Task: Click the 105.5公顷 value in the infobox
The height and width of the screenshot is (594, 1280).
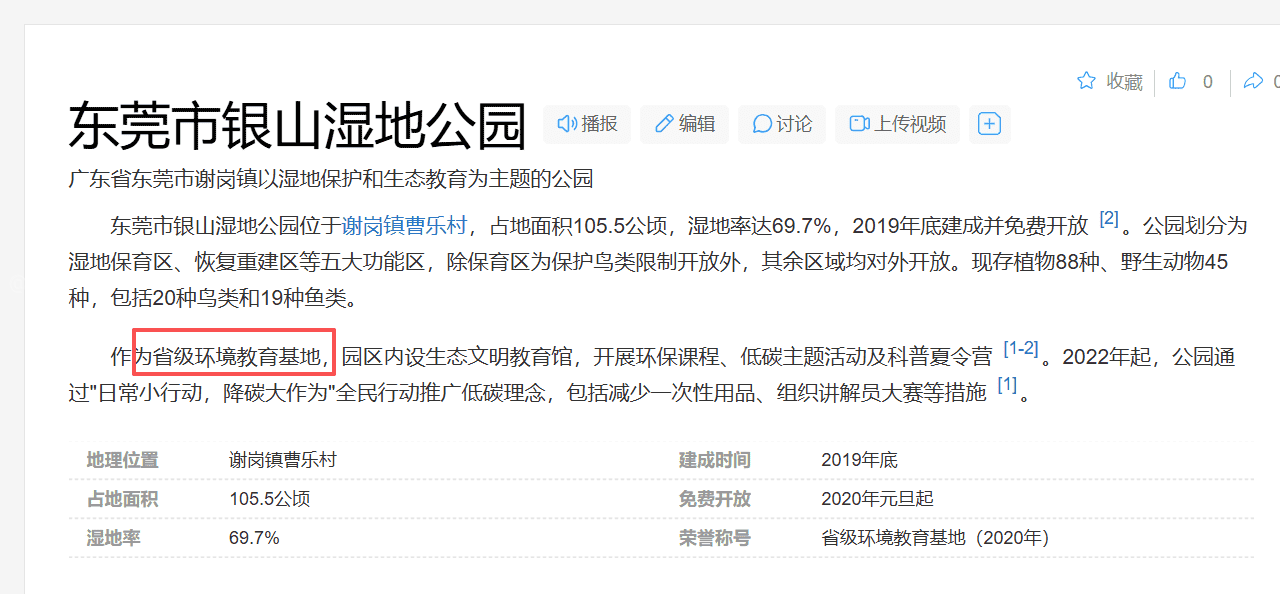Action: tap(269, 499)
